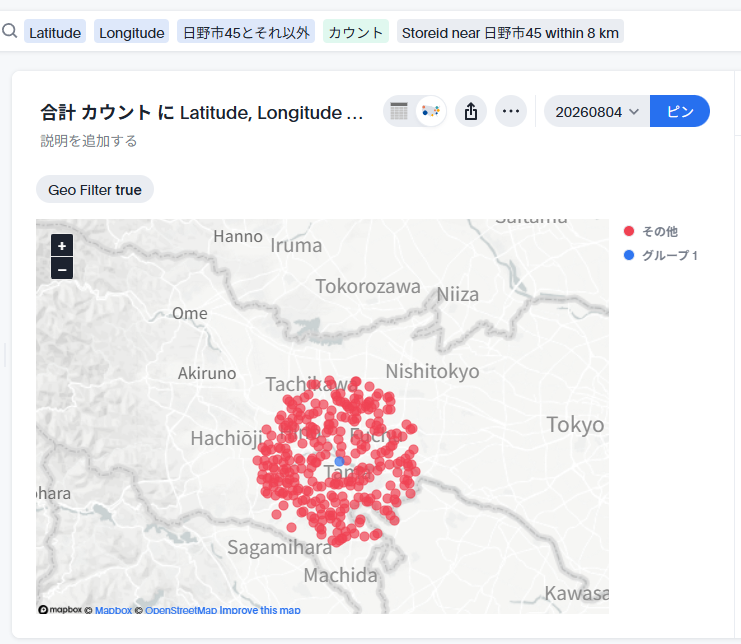Select the Longitude search token
This screenshot has width=741, height=644.
click(x=131, y=33)
